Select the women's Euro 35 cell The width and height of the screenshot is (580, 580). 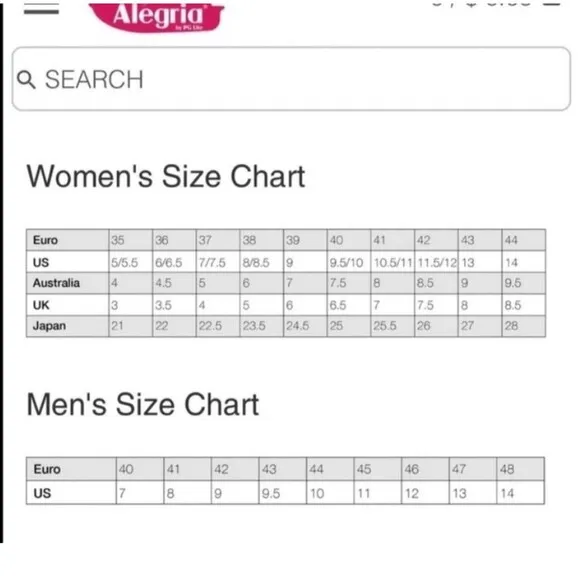coord(131,240)
